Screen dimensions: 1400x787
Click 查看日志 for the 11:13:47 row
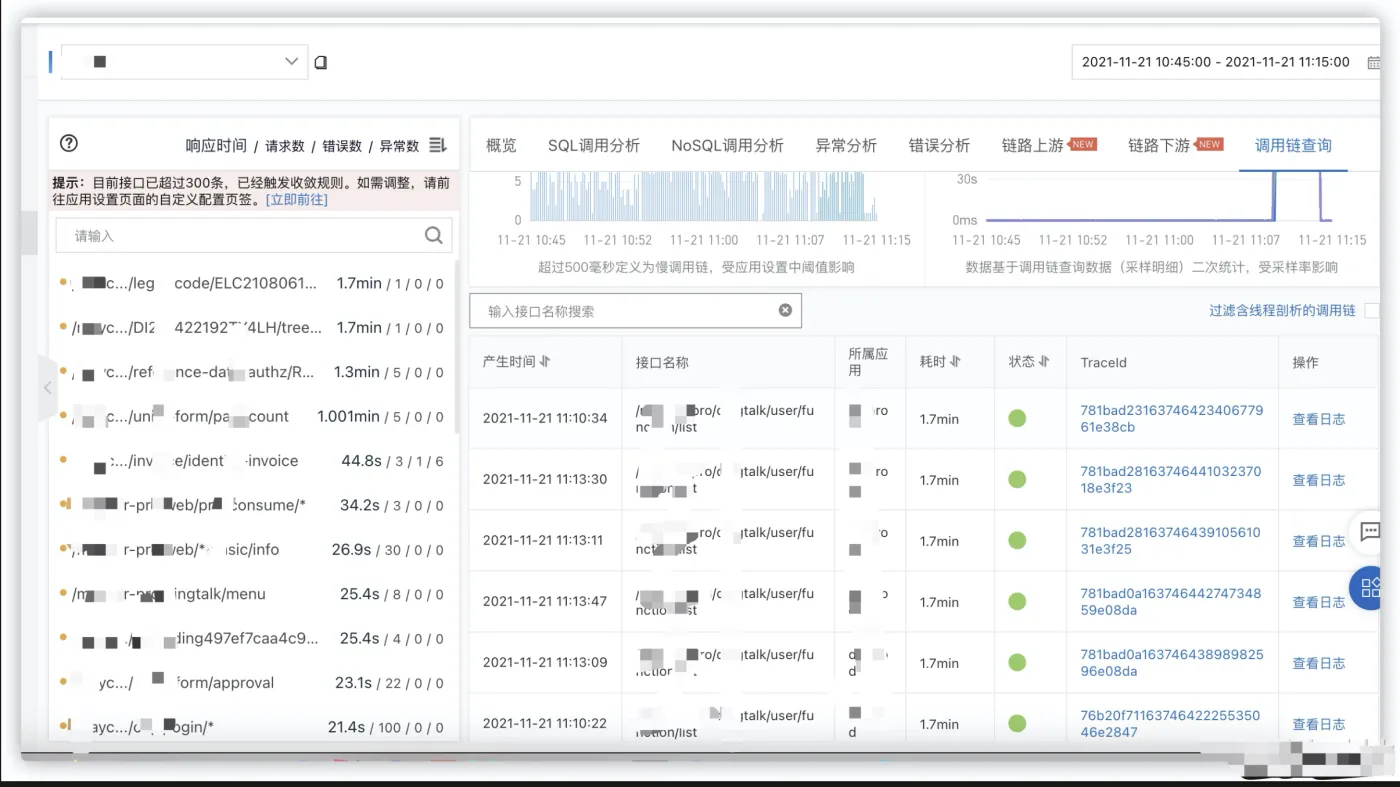1318,602
